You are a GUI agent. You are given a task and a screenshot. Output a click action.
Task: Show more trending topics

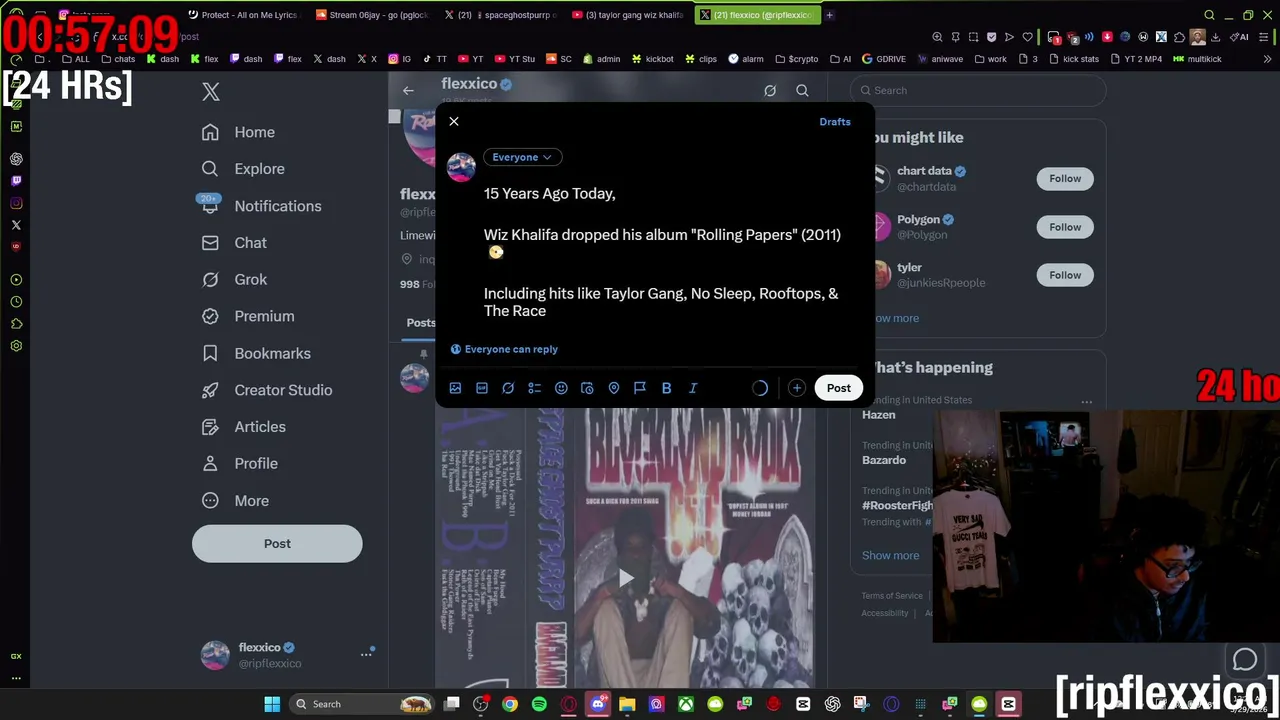[x=890, y=556]
